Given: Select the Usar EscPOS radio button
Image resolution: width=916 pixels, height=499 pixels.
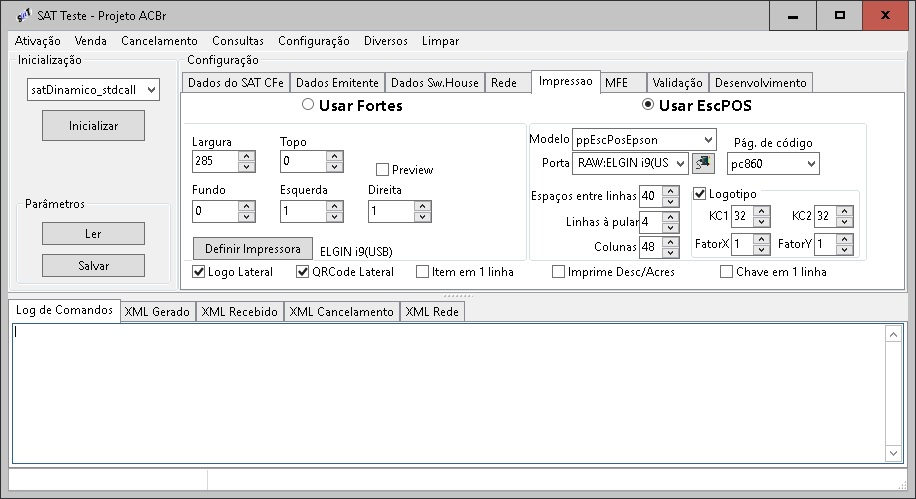Looking at the screenshot, I should tap(648, 105).
